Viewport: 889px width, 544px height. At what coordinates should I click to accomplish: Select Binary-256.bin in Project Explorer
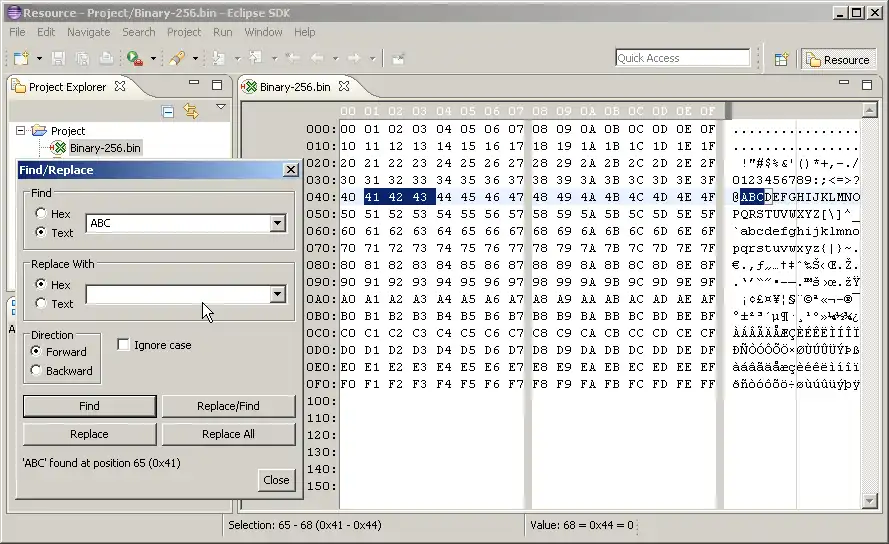coord(104,148)
